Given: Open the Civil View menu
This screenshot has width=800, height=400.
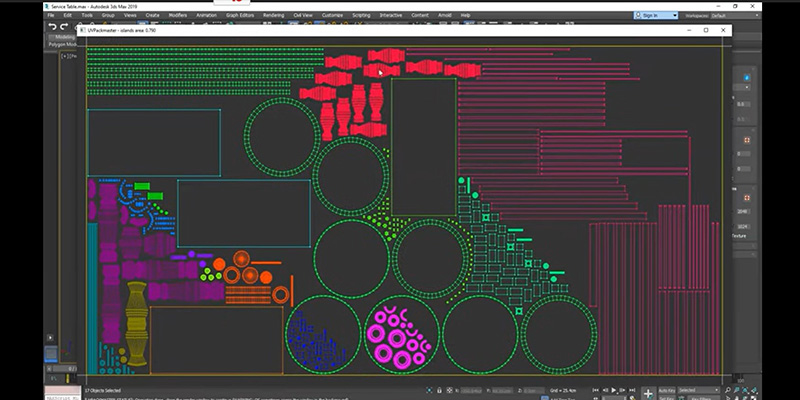Looking at the screenshot, I should (x=303, y=15).
